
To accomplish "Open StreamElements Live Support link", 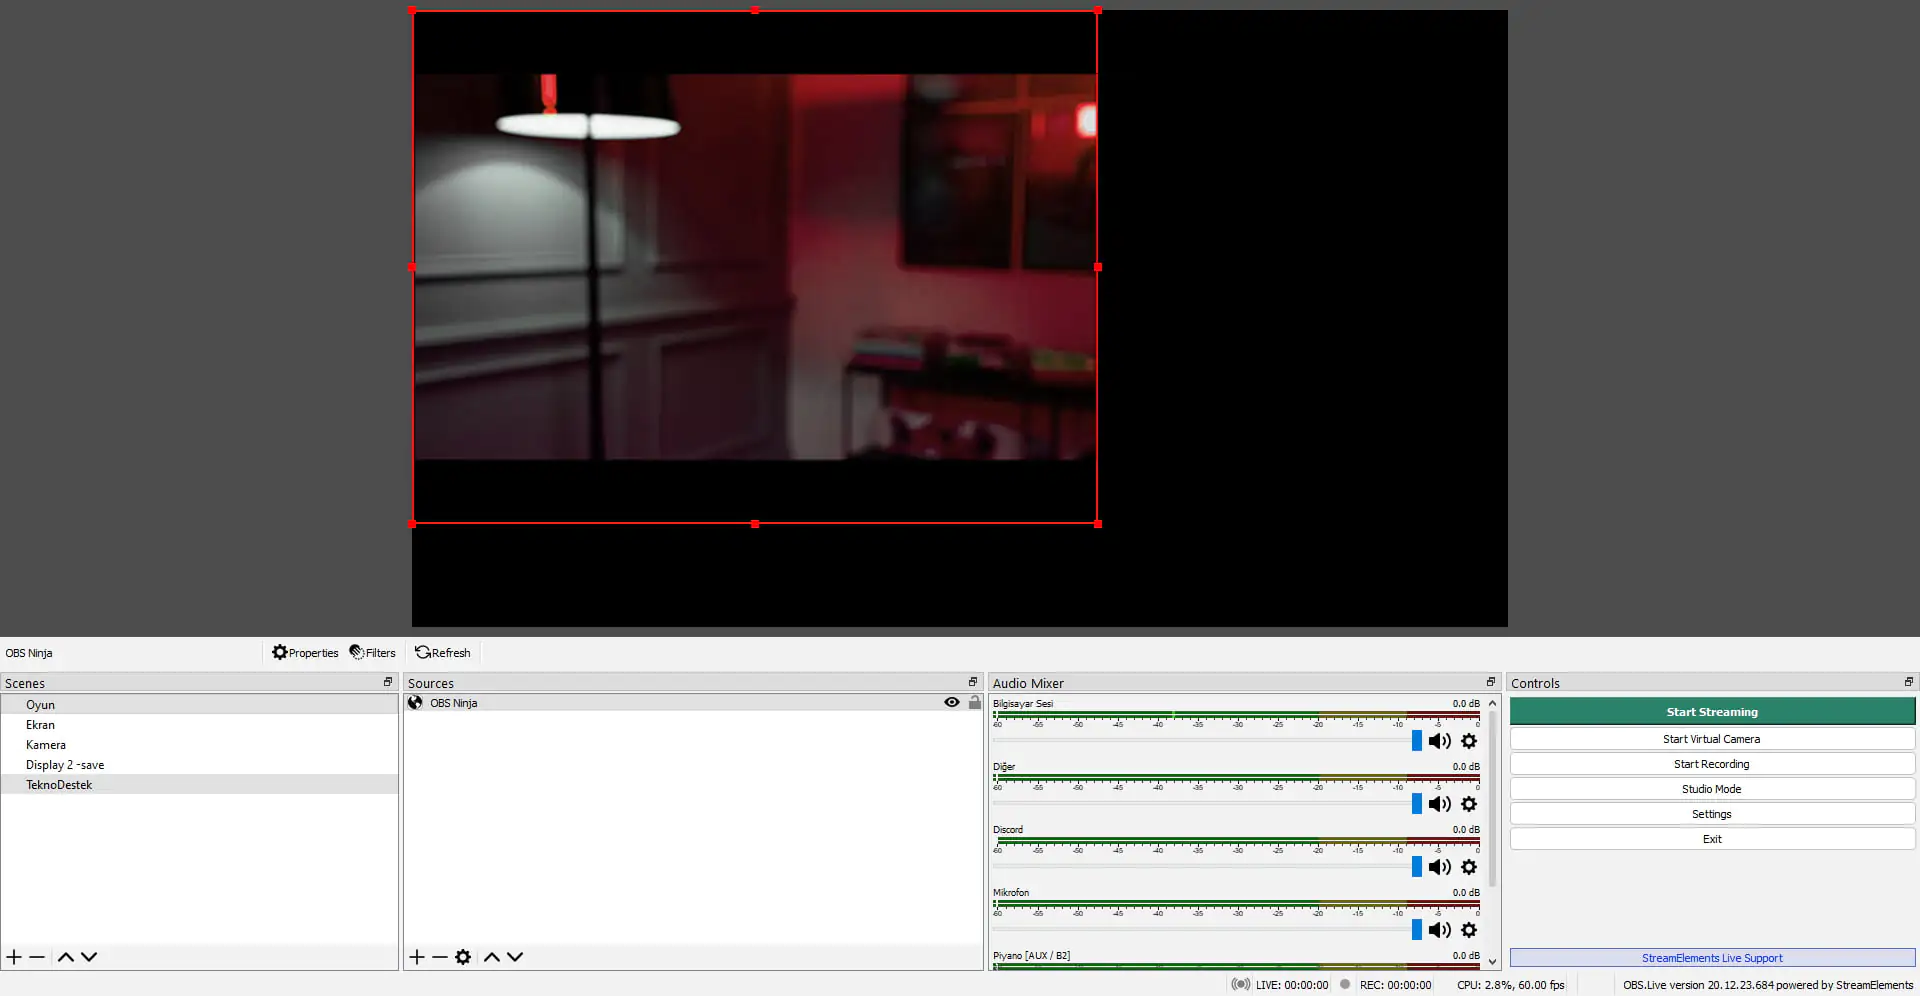I will 1711,958.
